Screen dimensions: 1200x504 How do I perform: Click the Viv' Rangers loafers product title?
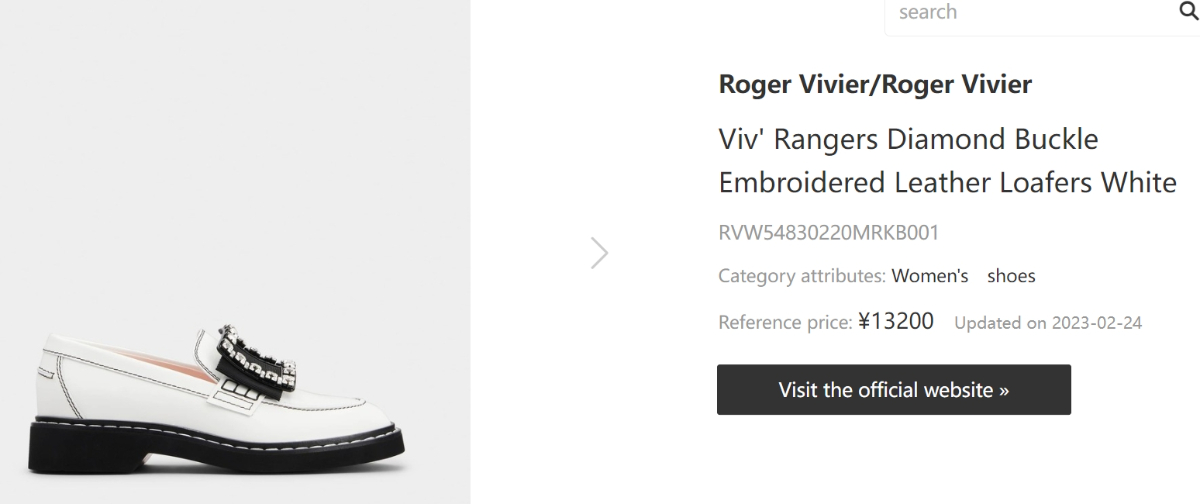908,139
